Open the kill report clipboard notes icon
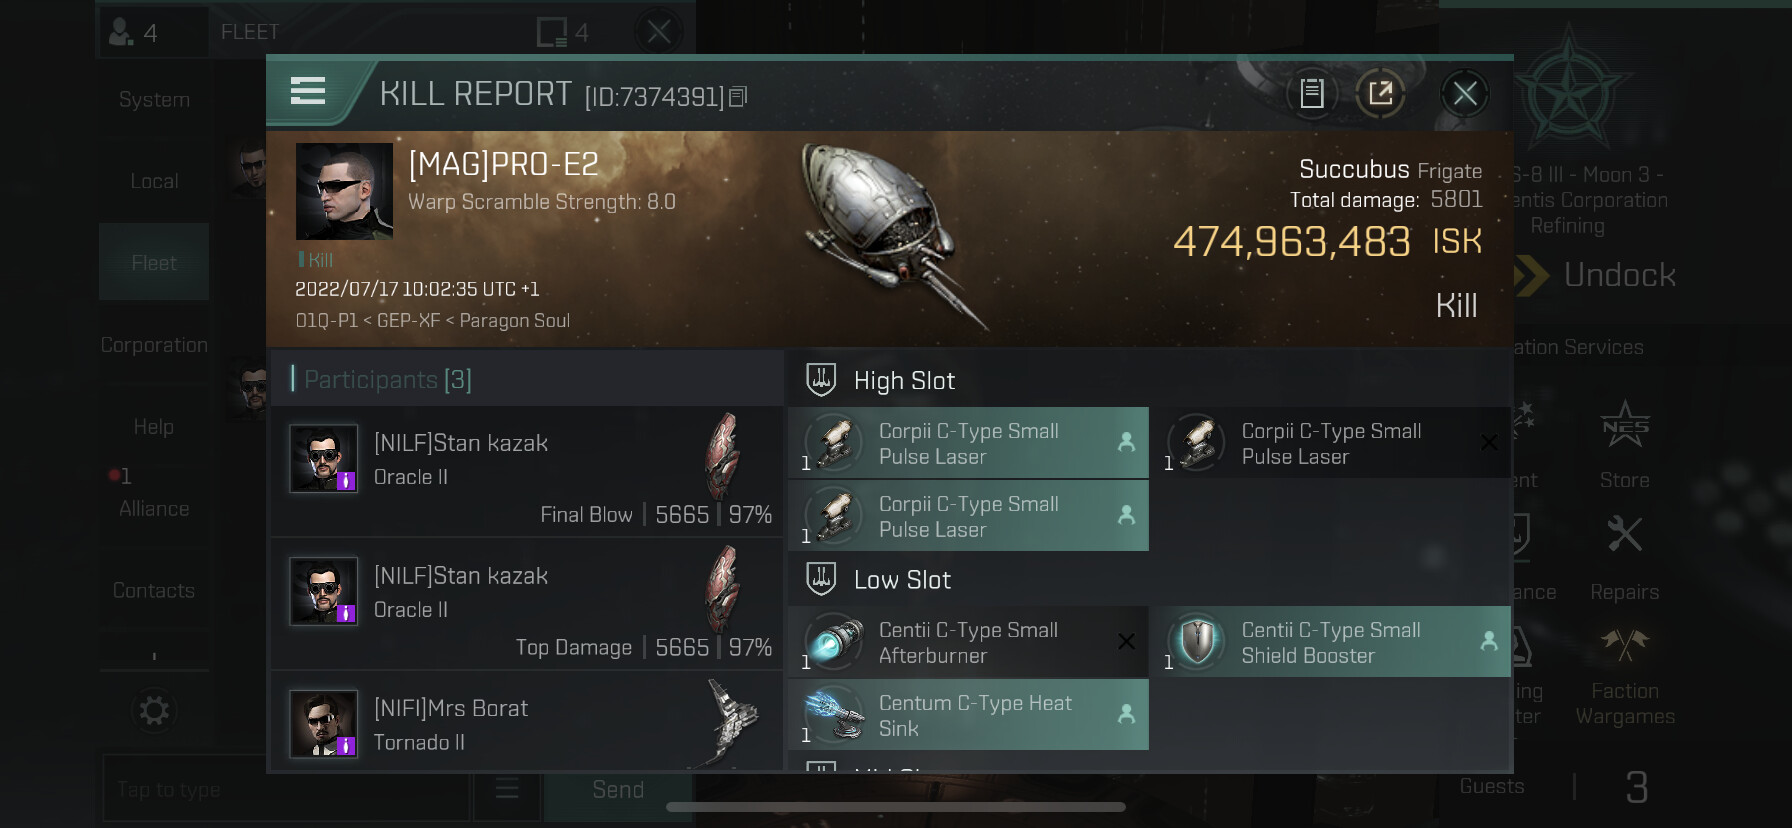 1311,94
